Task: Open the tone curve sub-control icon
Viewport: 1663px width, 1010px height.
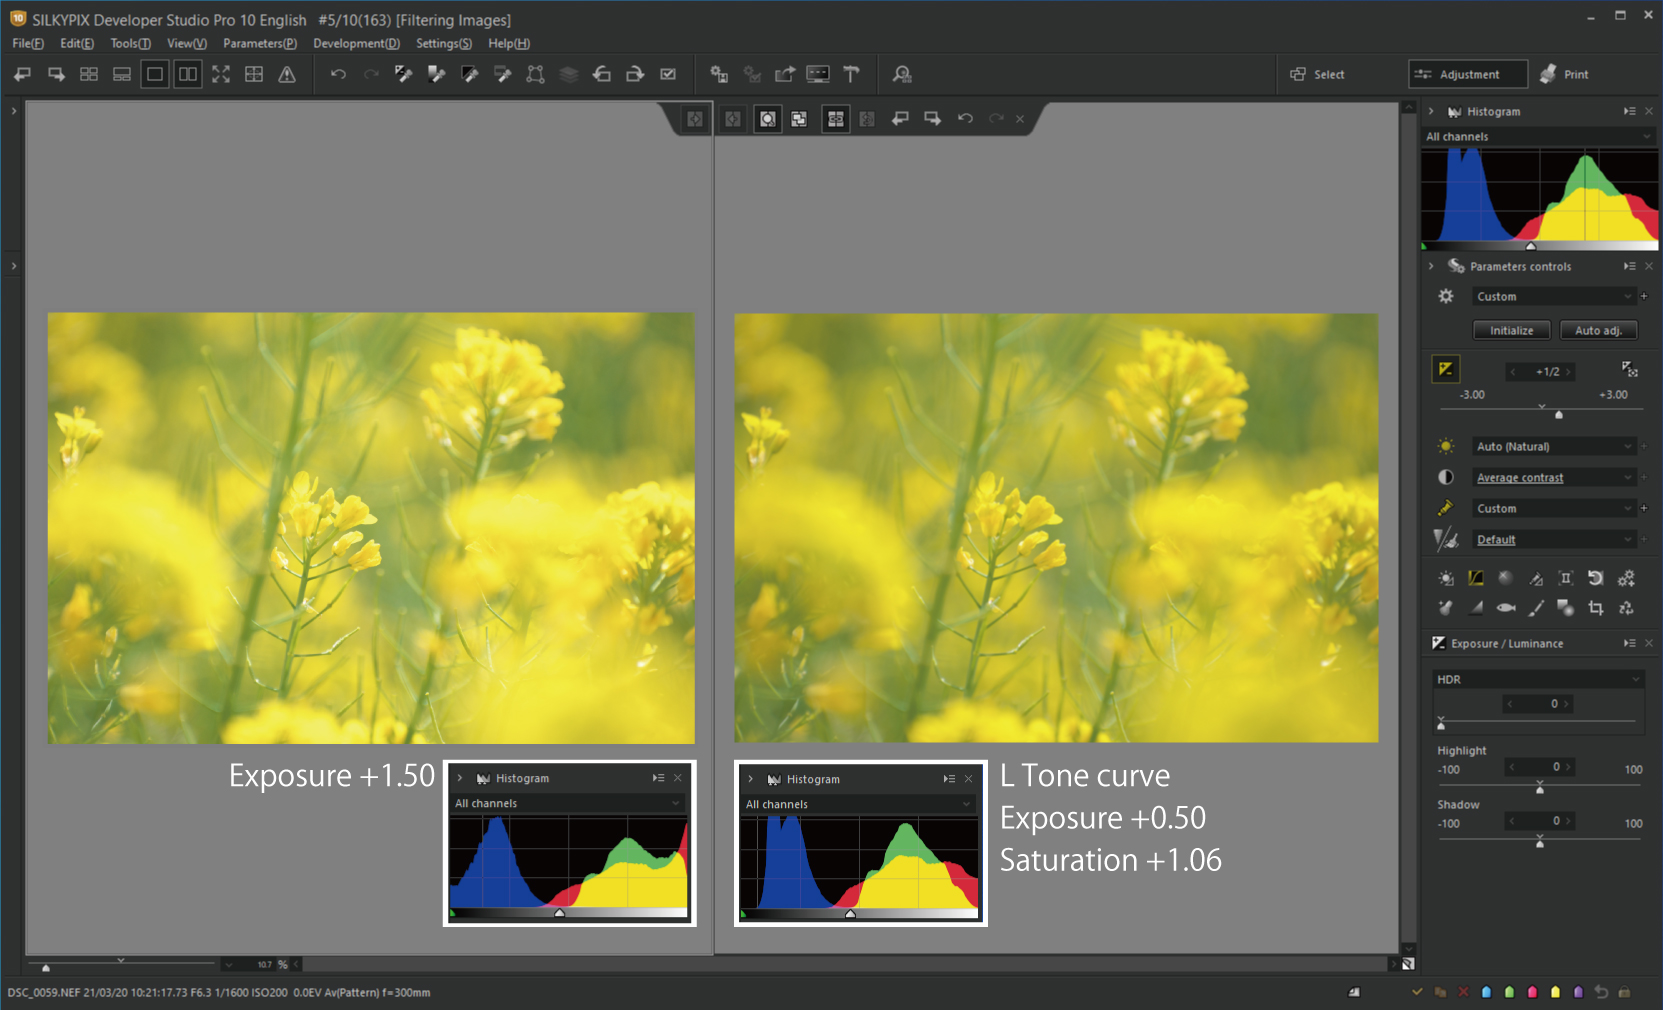Action: coord(1476,578)
